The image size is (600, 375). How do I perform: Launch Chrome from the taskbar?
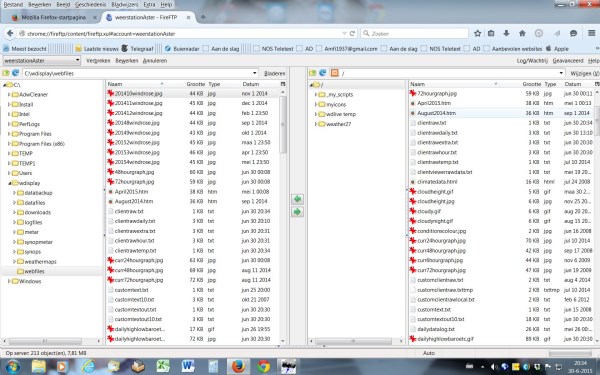[263, 366]
